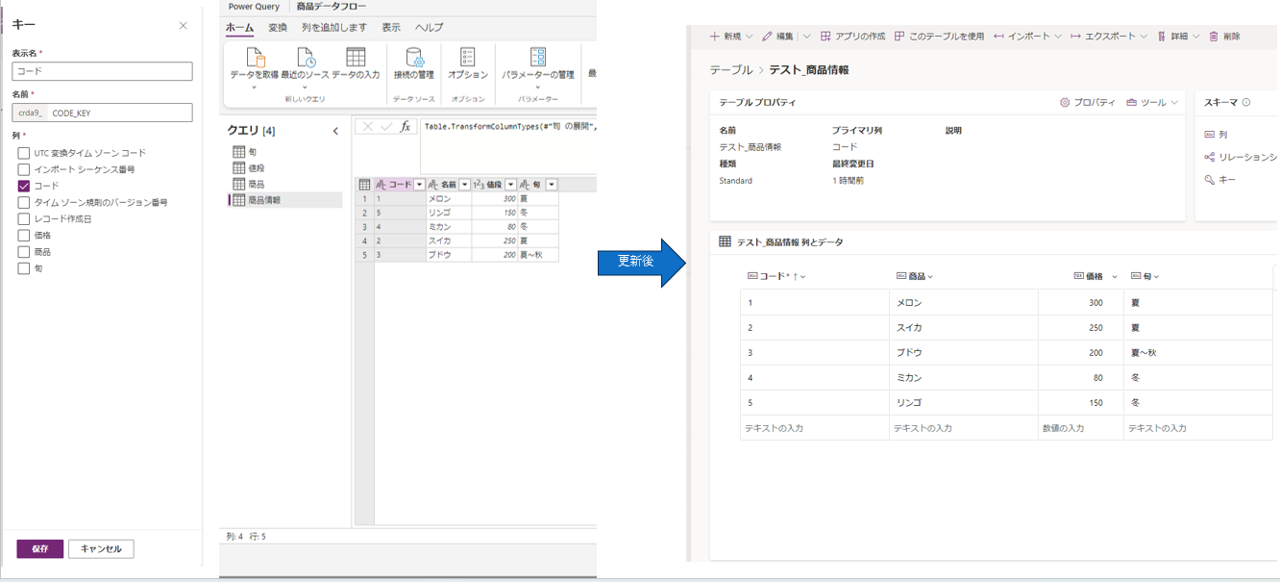1280x582 pixels.
Task: Open パラメーターの管理 in the ribbon
Action: (540, 63)
